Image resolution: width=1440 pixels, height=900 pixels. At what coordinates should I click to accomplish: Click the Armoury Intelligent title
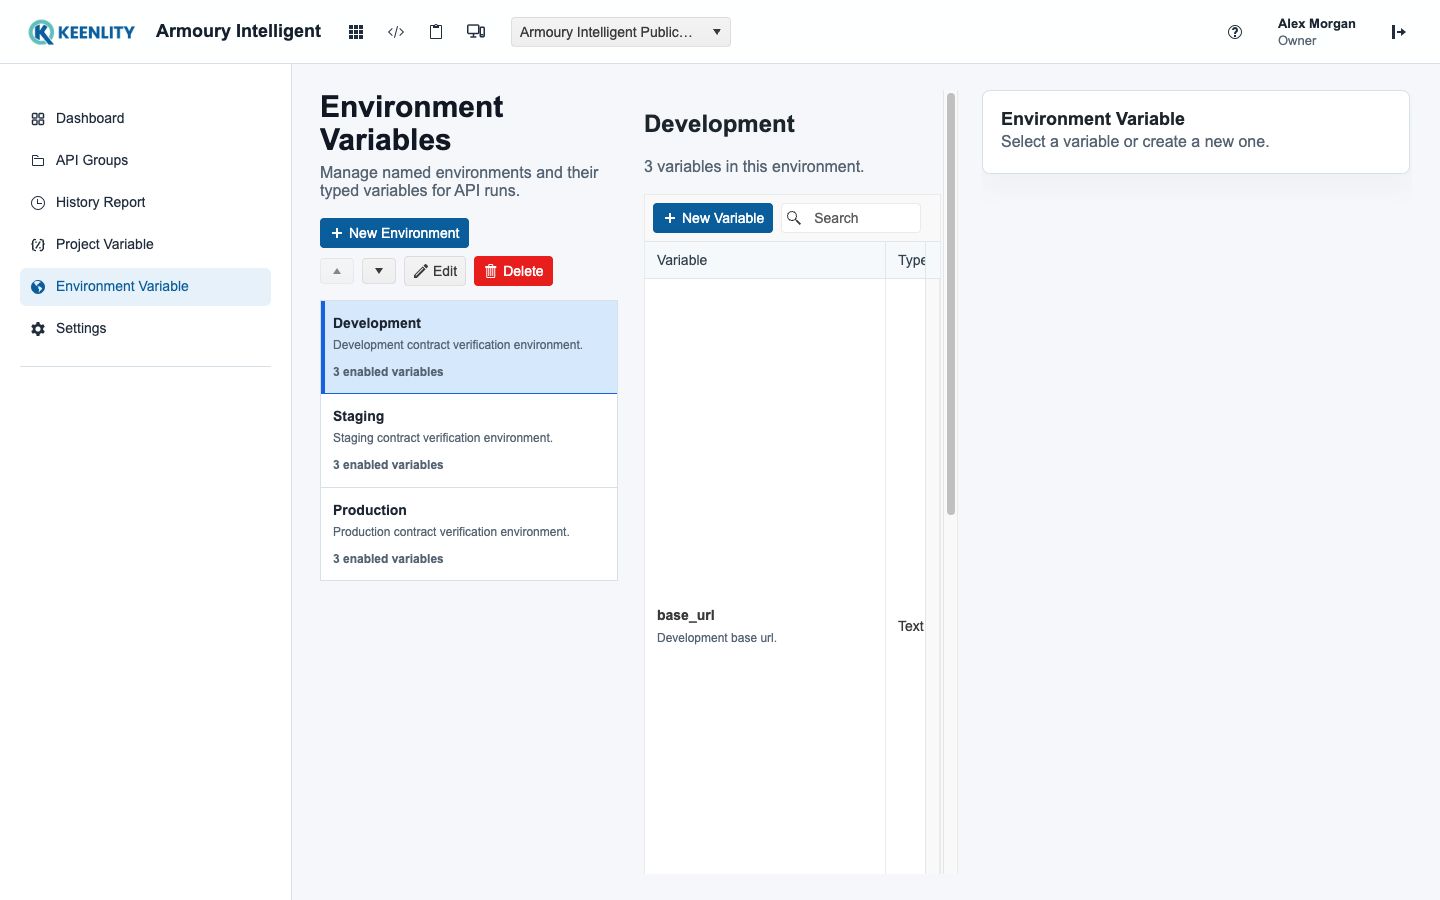coord(238,31)
